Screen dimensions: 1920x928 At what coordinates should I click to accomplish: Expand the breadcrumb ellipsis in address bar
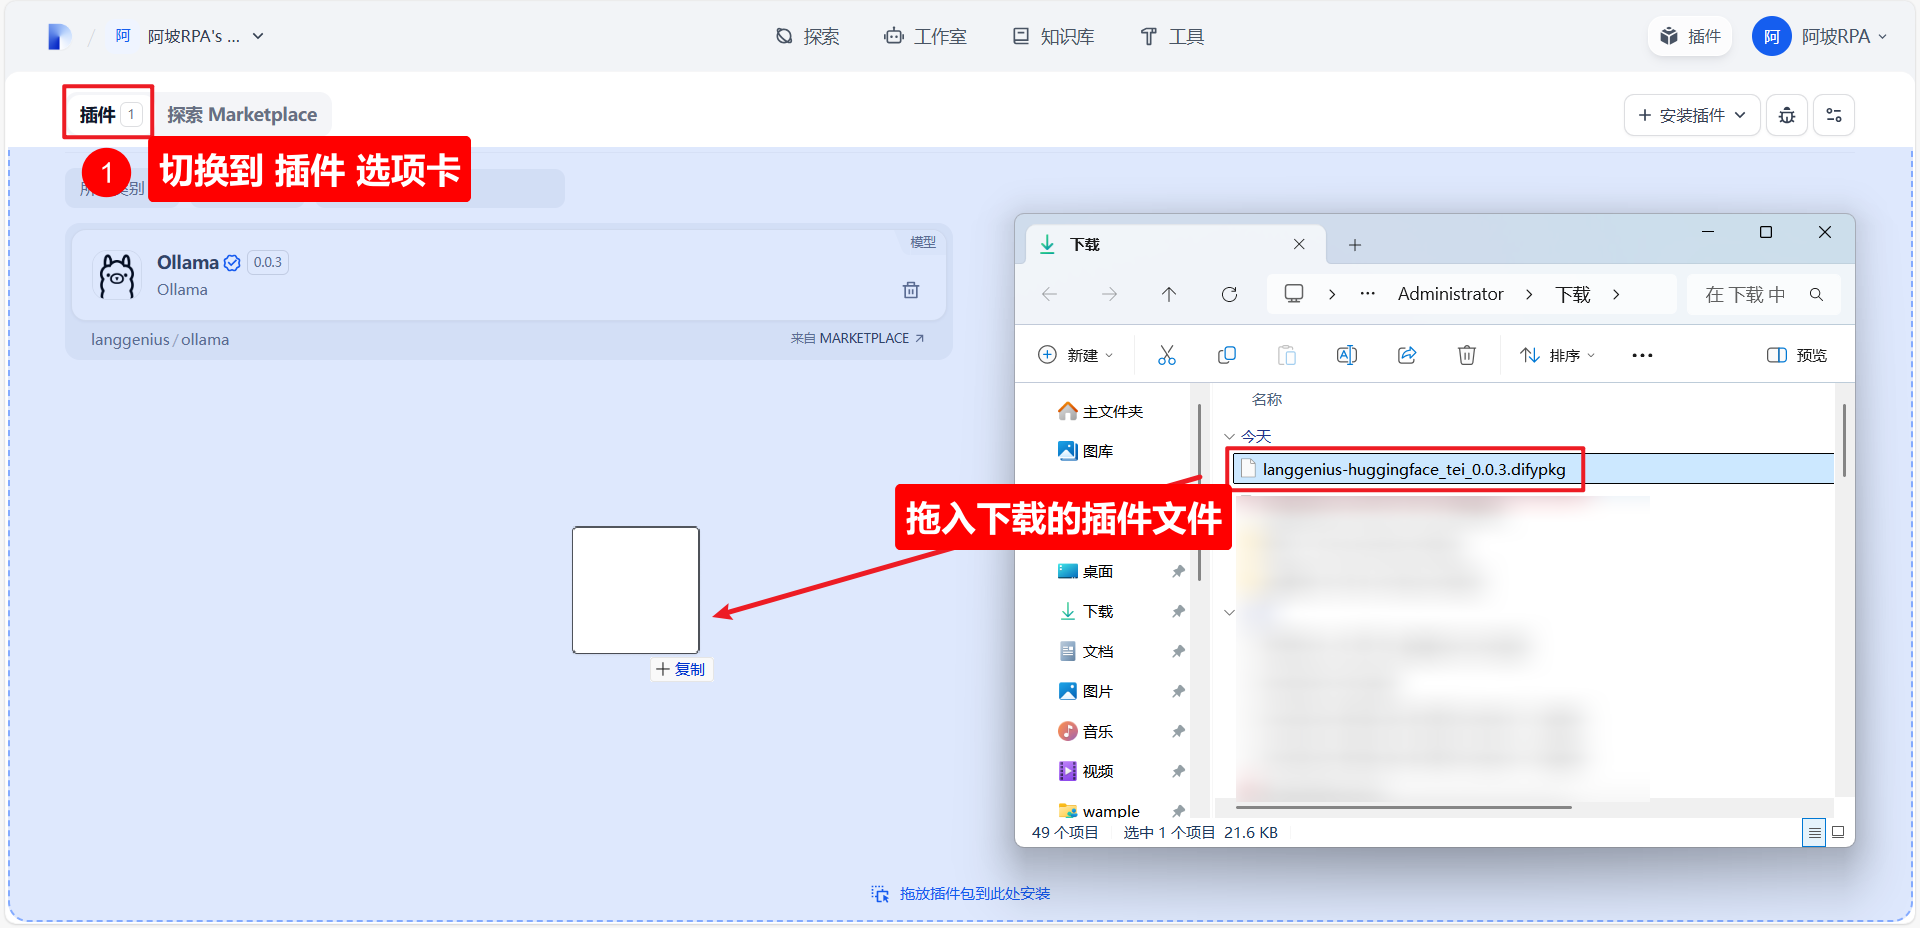pyautogui.click(x=1368, y=294)
